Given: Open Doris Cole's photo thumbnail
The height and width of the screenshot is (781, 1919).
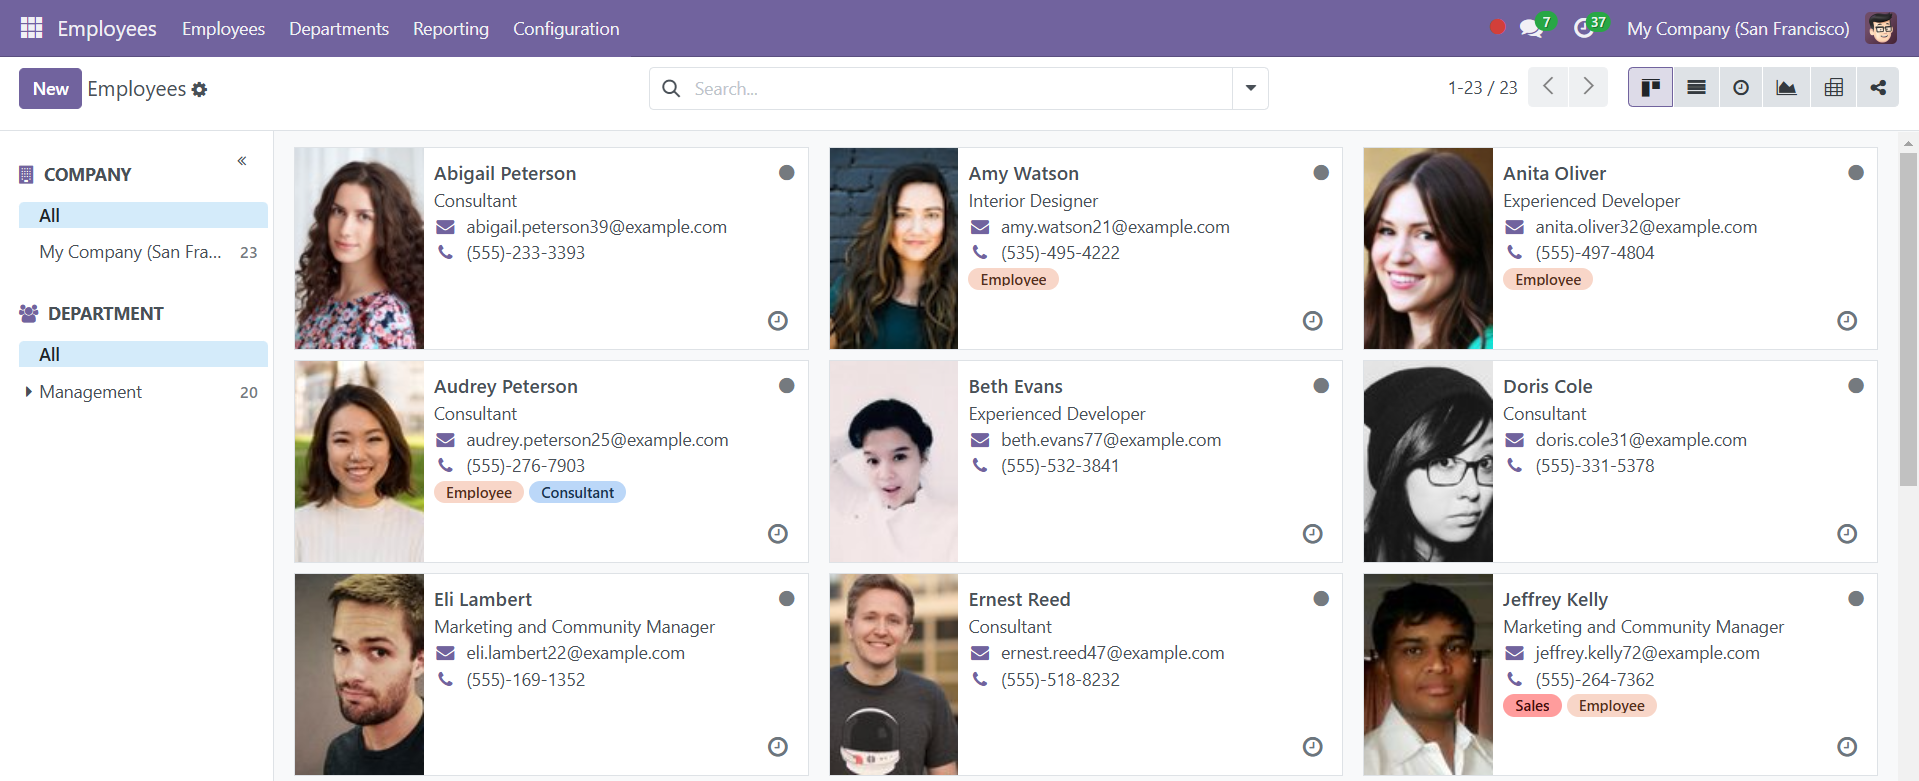Looking at the screenshot, I should [1428, 461].
